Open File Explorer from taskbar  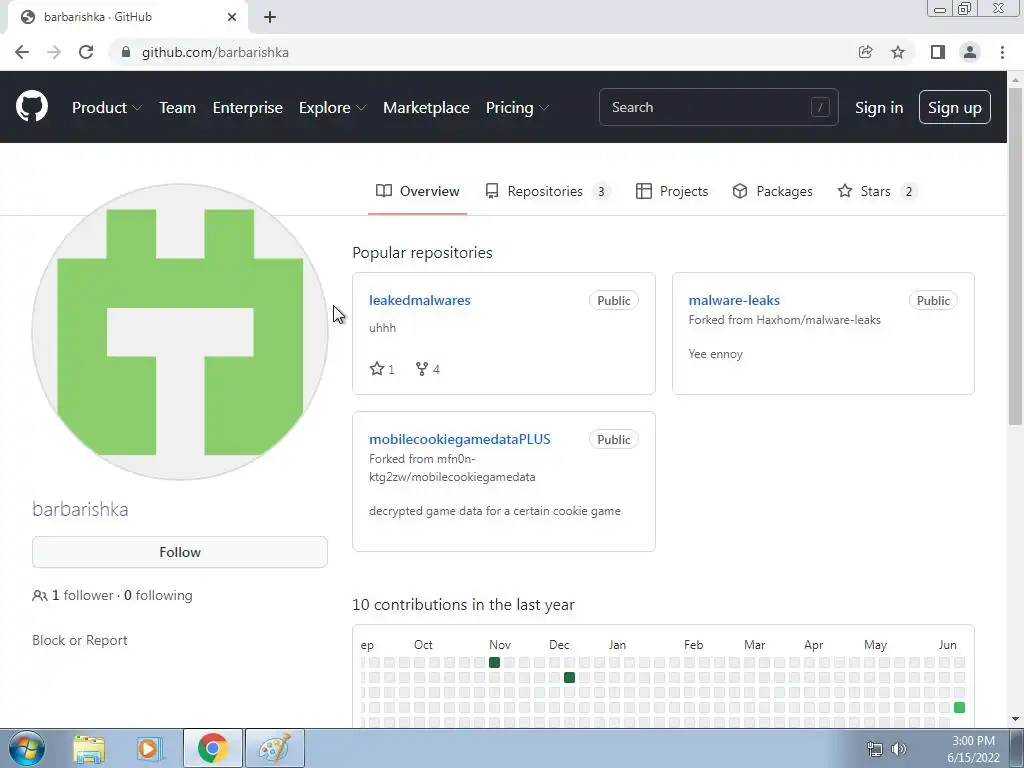point(88,749)
